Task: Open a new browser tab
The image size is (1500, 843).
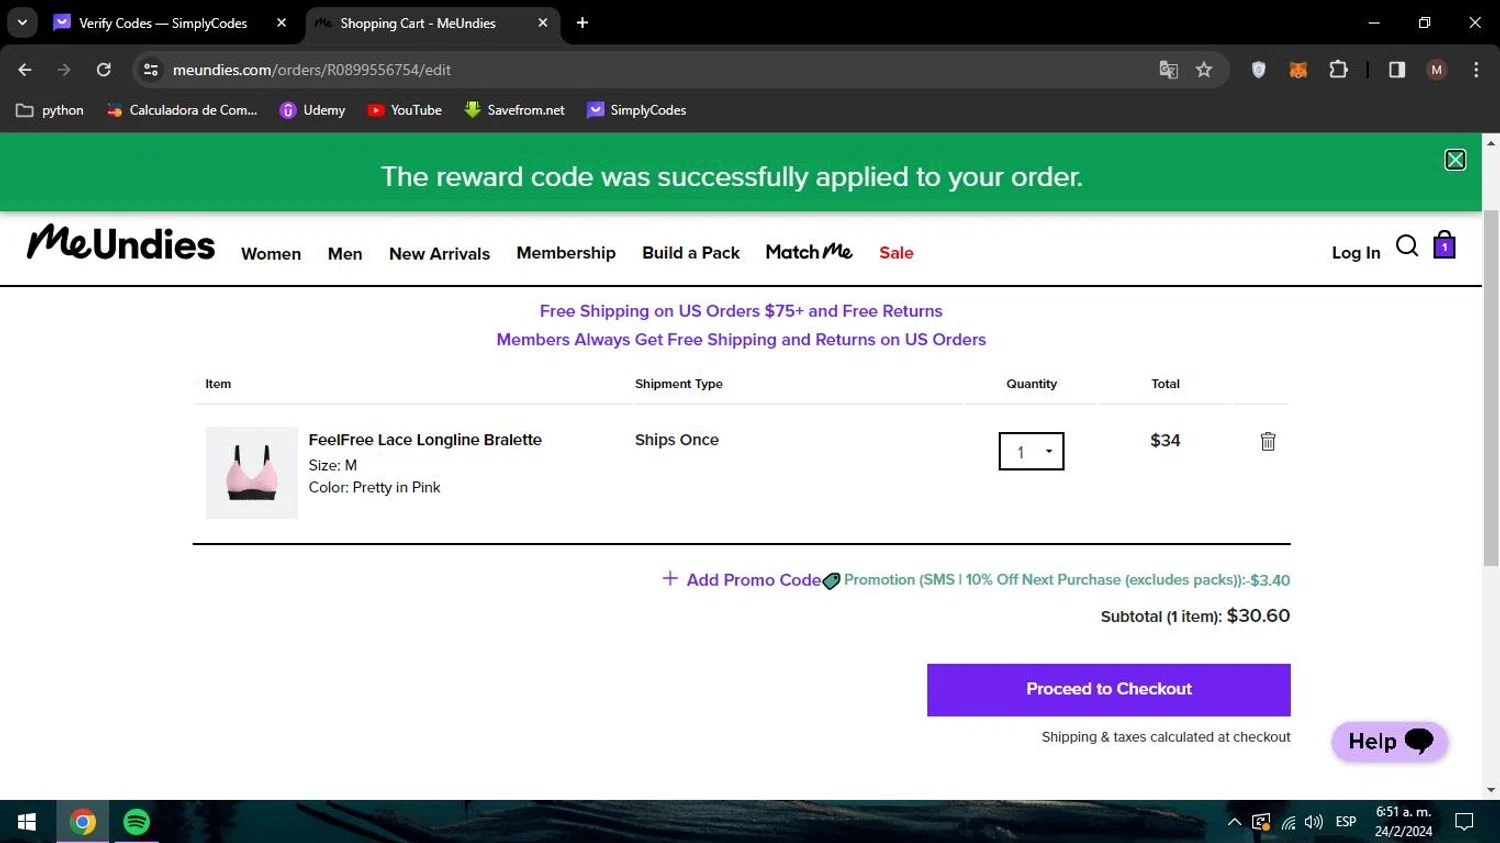Action: pos(582,22)
